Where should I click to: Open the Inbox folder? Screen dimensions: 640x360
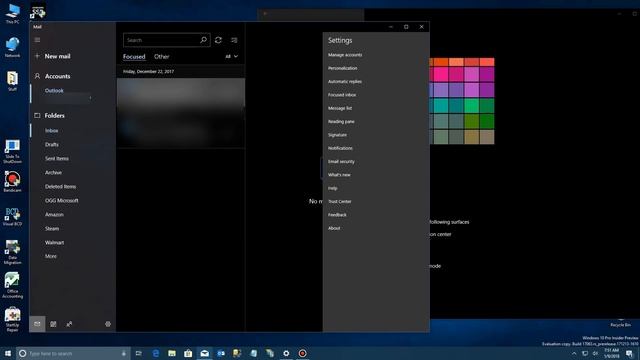click(52, 131)
